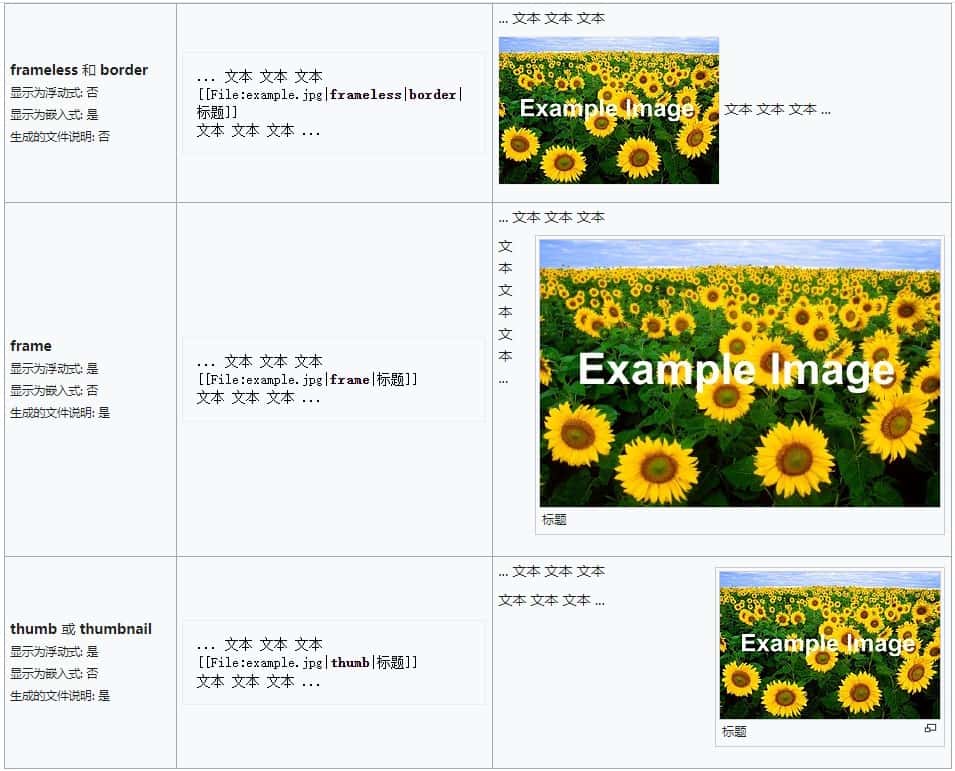Click the code block containing thumb|标题 syntax

[x=333, y=662]
